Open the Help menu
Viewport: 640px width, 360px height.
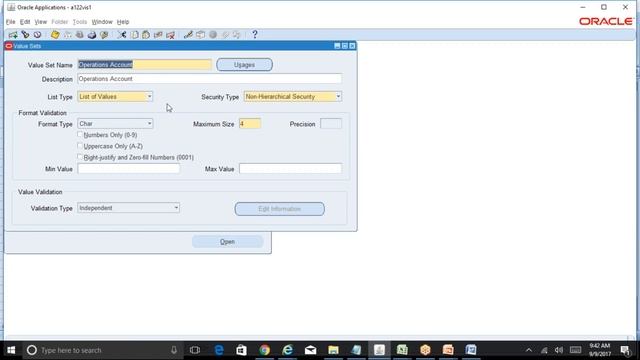[x=123, y=22]
